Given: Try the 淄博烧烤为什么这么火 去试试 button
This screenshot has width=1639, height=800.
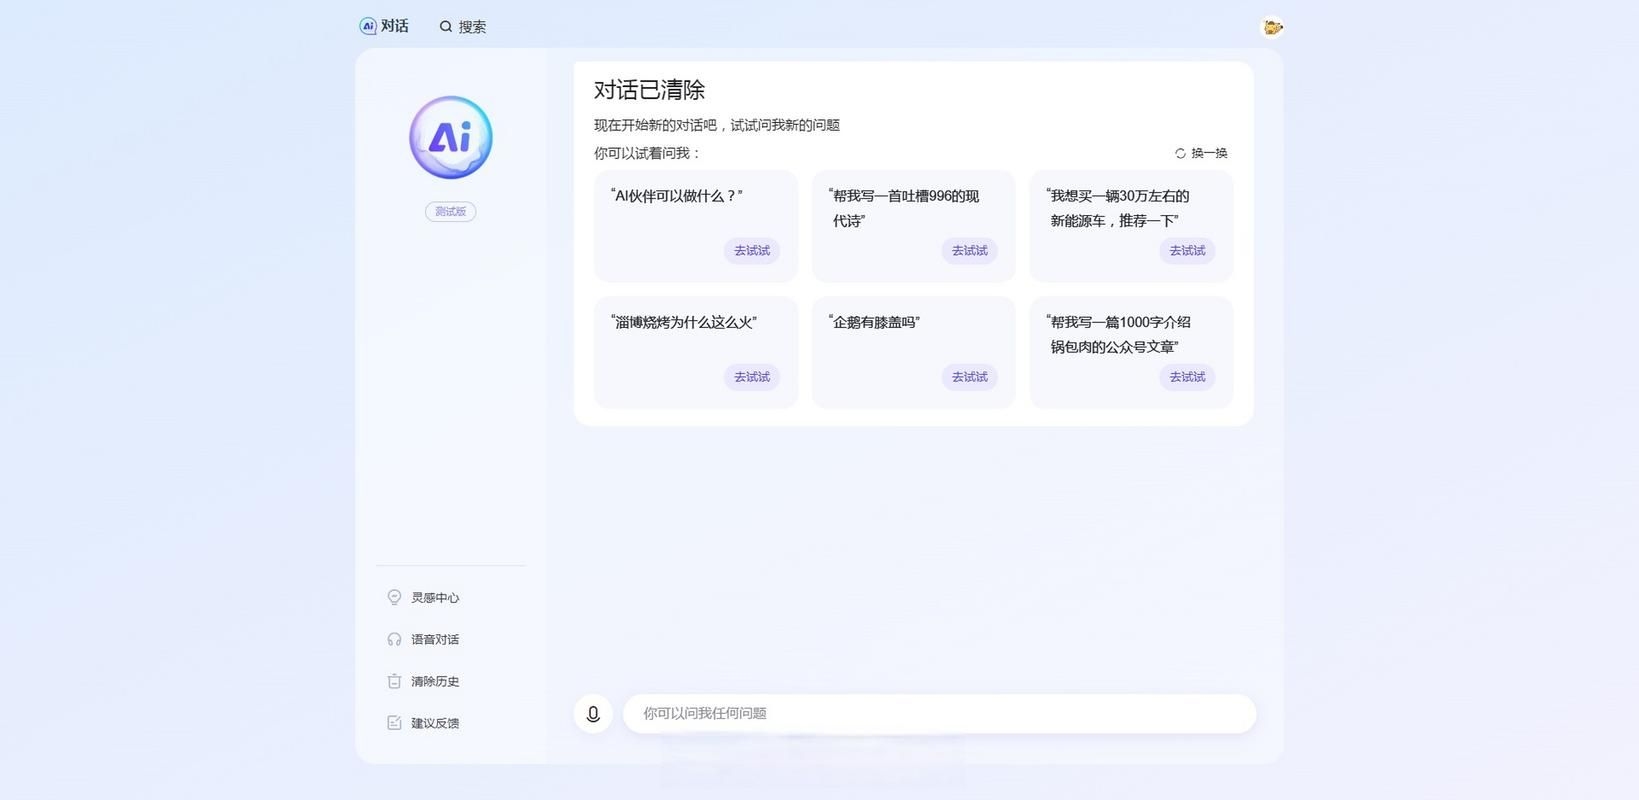Looking at the screenshot, I should tap(752, 377).
